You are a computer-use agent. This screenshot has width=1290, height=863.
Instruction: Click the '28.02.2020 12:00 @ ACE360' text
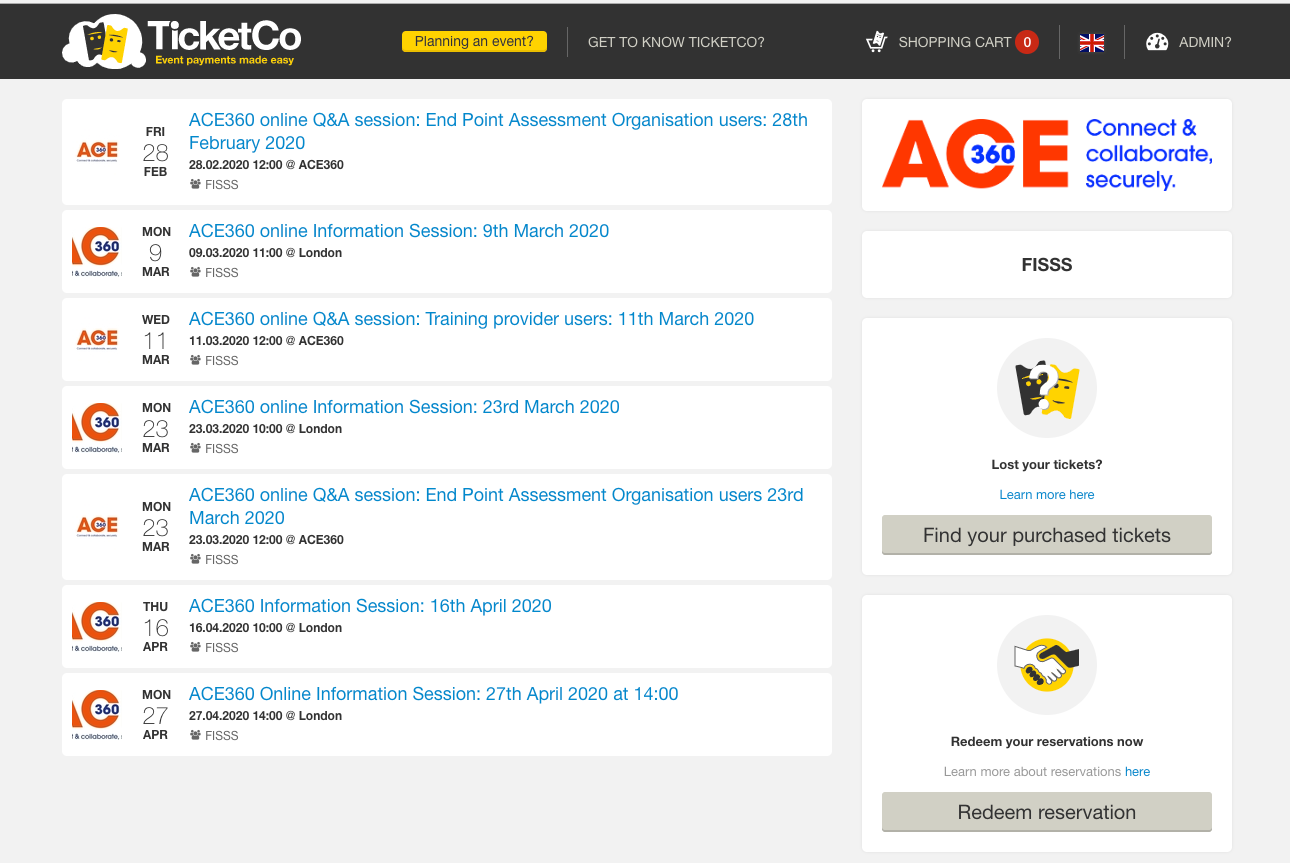[x=266, y=165]
